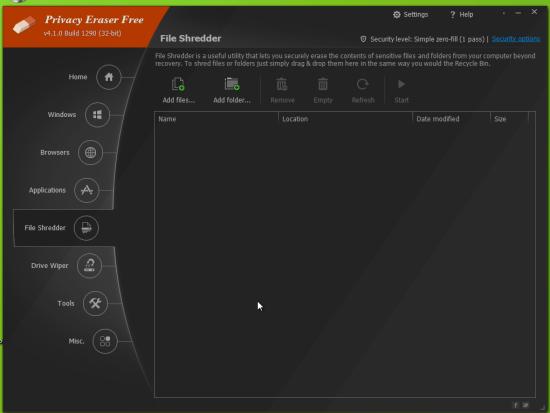Add files to the shred list
Image resolution: width=550 pixels, height=413 pixels.
coord(179,91)
